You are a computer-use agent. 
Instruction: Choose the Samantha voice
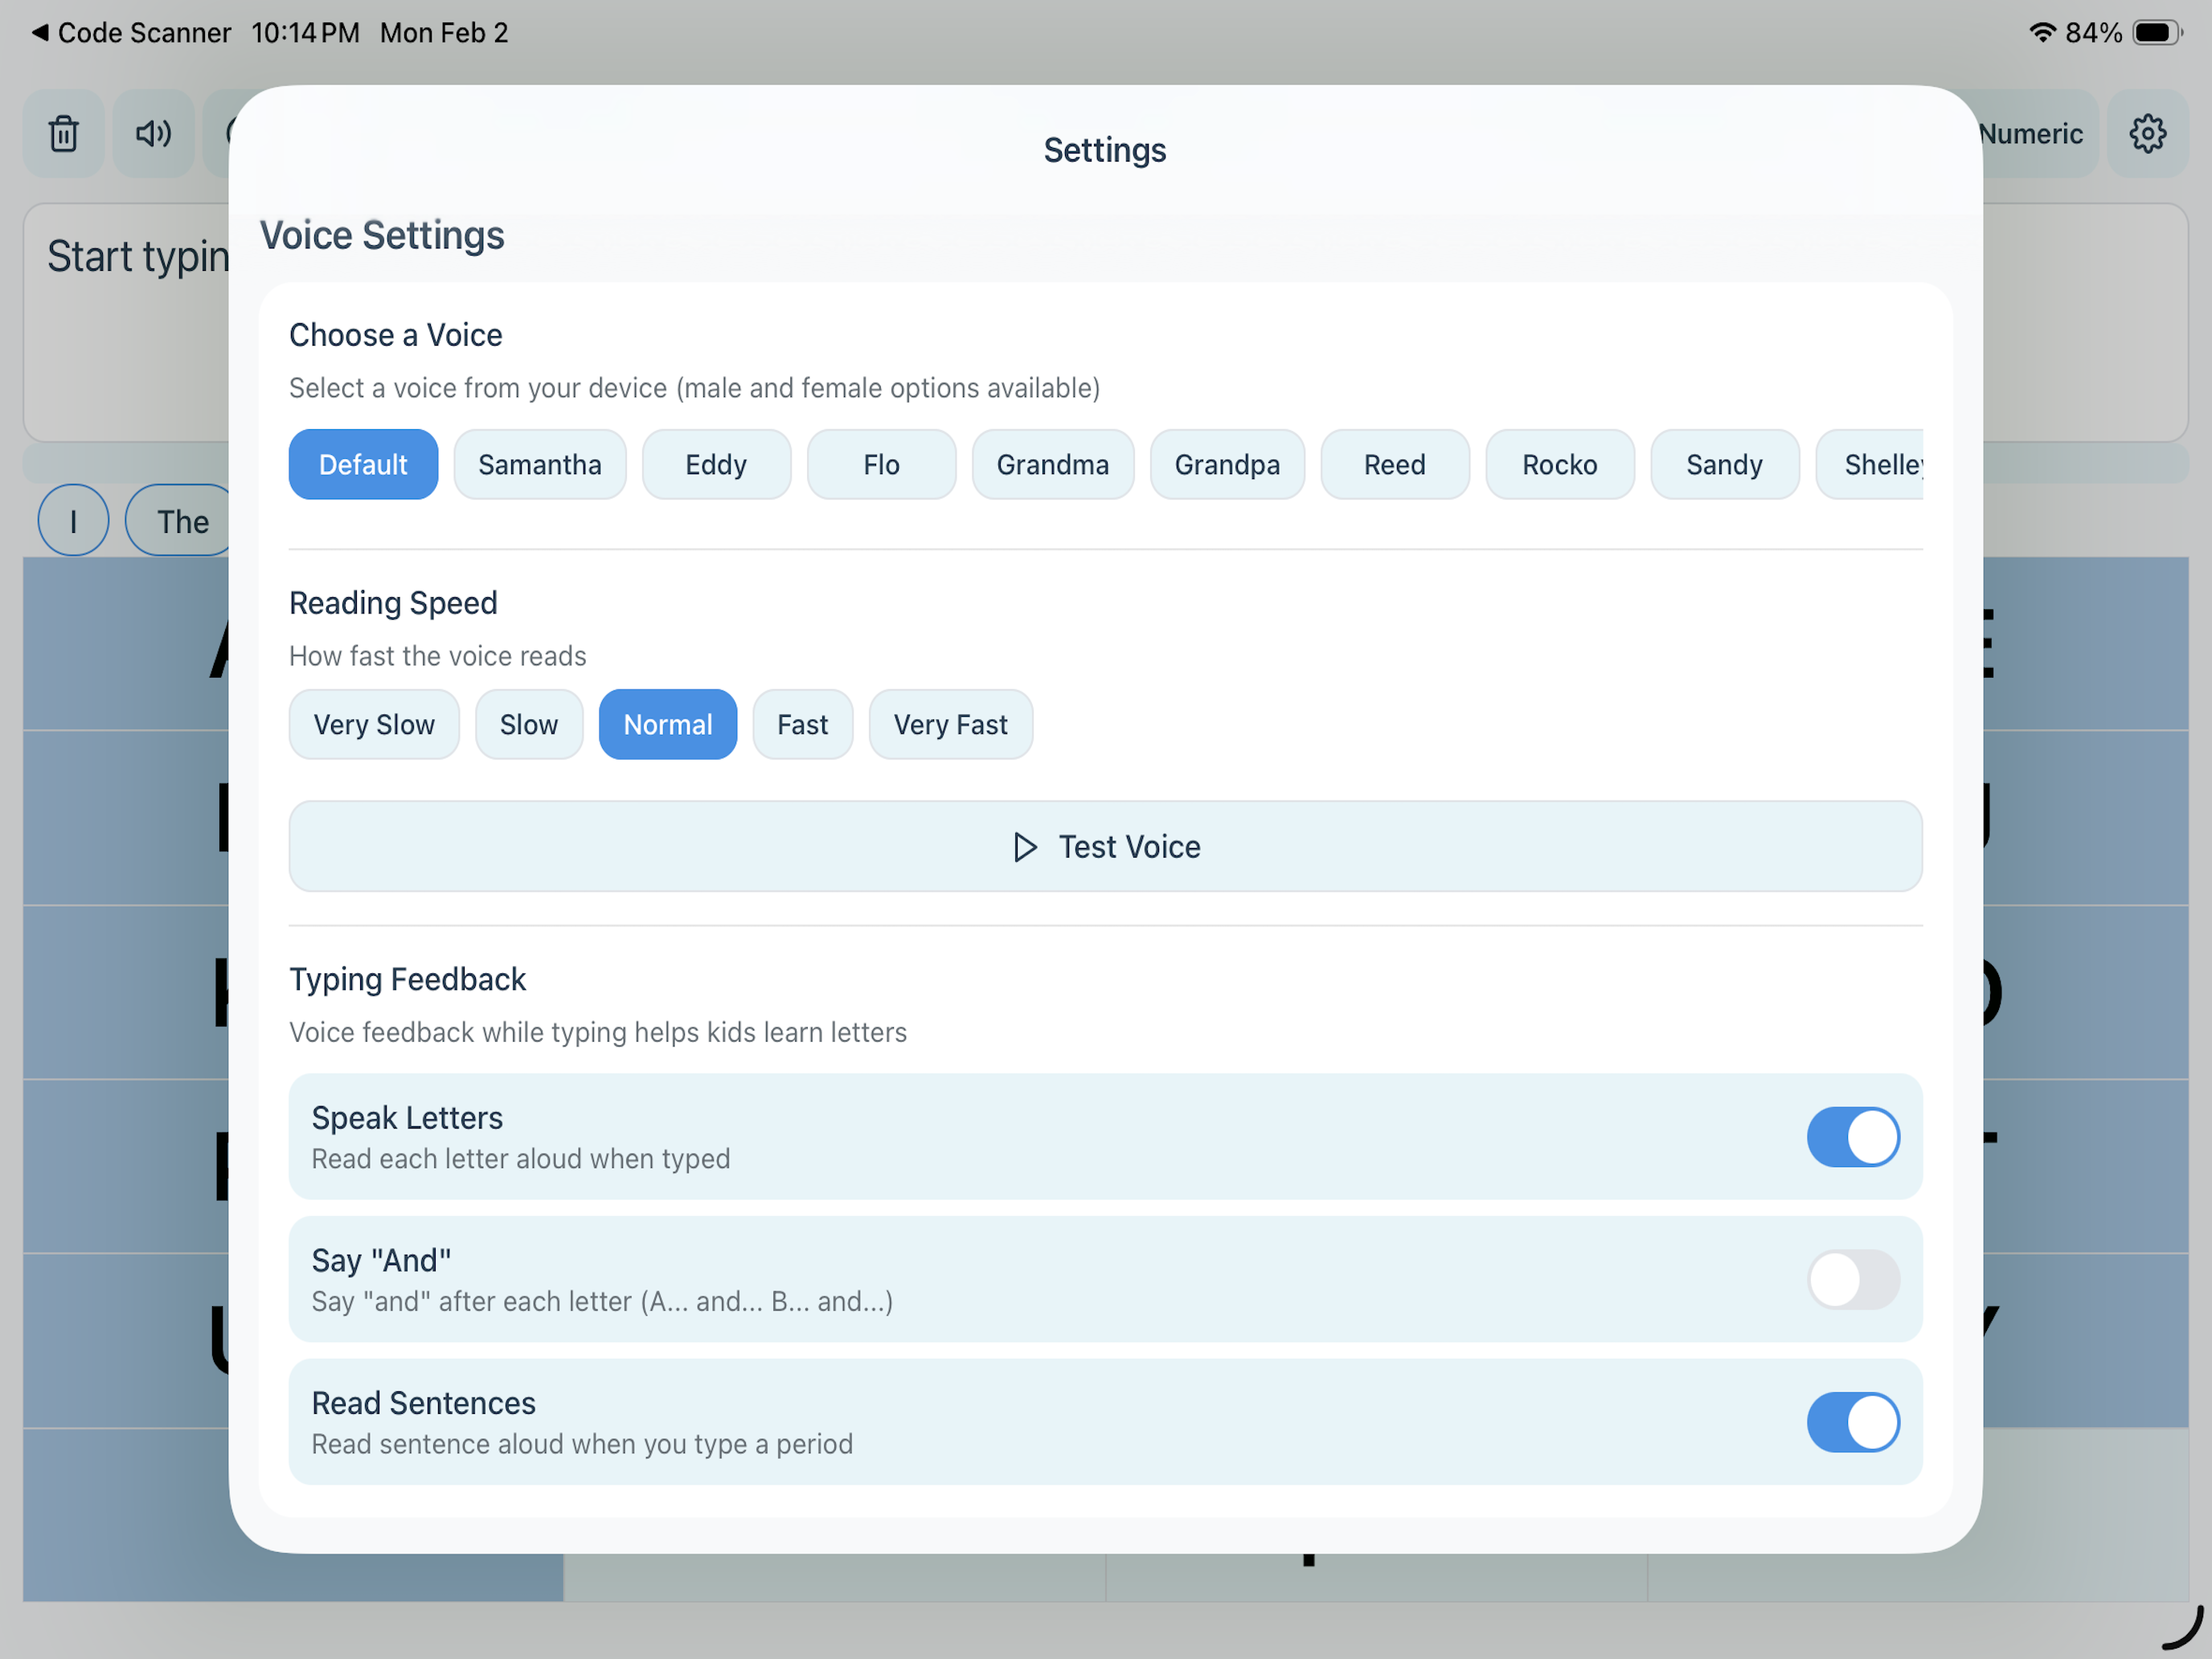(540, 465)
